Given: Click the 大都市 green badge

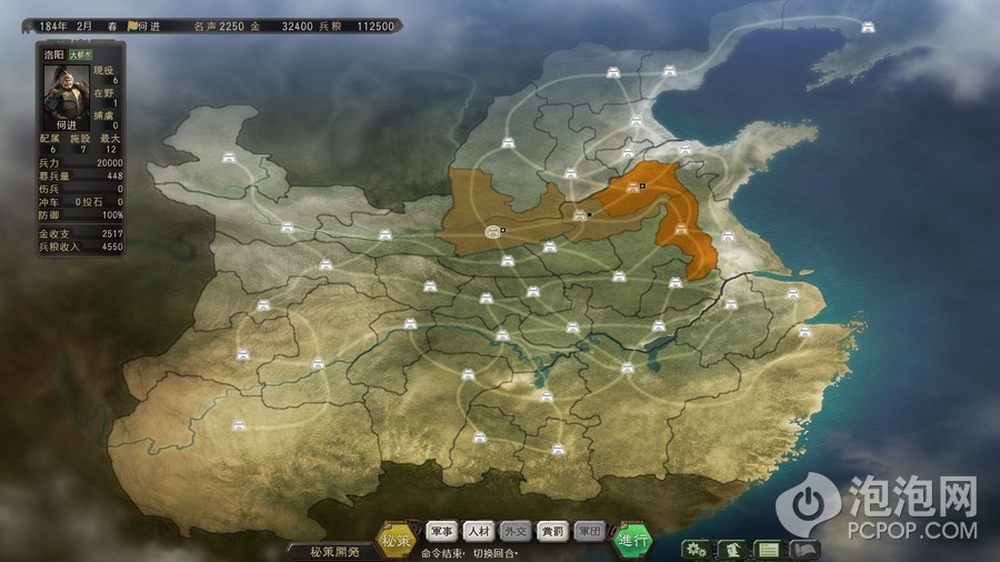Looking at the screenshot, I should pyautogui.click(x=80, y=55).
